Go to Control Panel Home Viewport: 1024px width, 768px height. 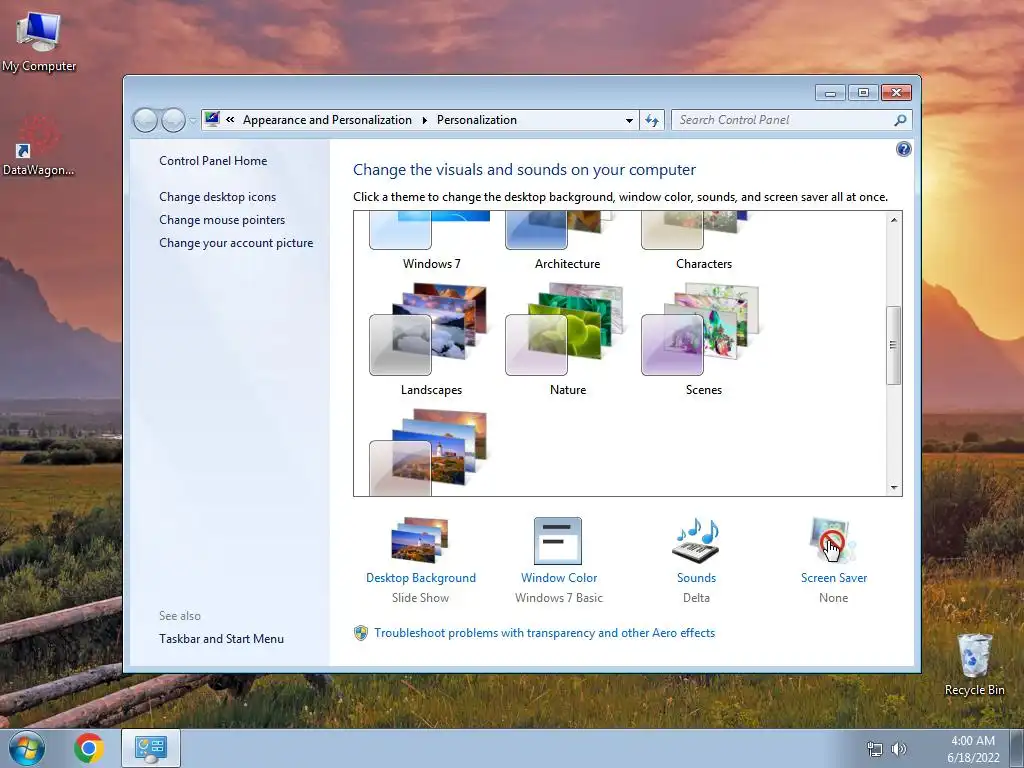213,161
